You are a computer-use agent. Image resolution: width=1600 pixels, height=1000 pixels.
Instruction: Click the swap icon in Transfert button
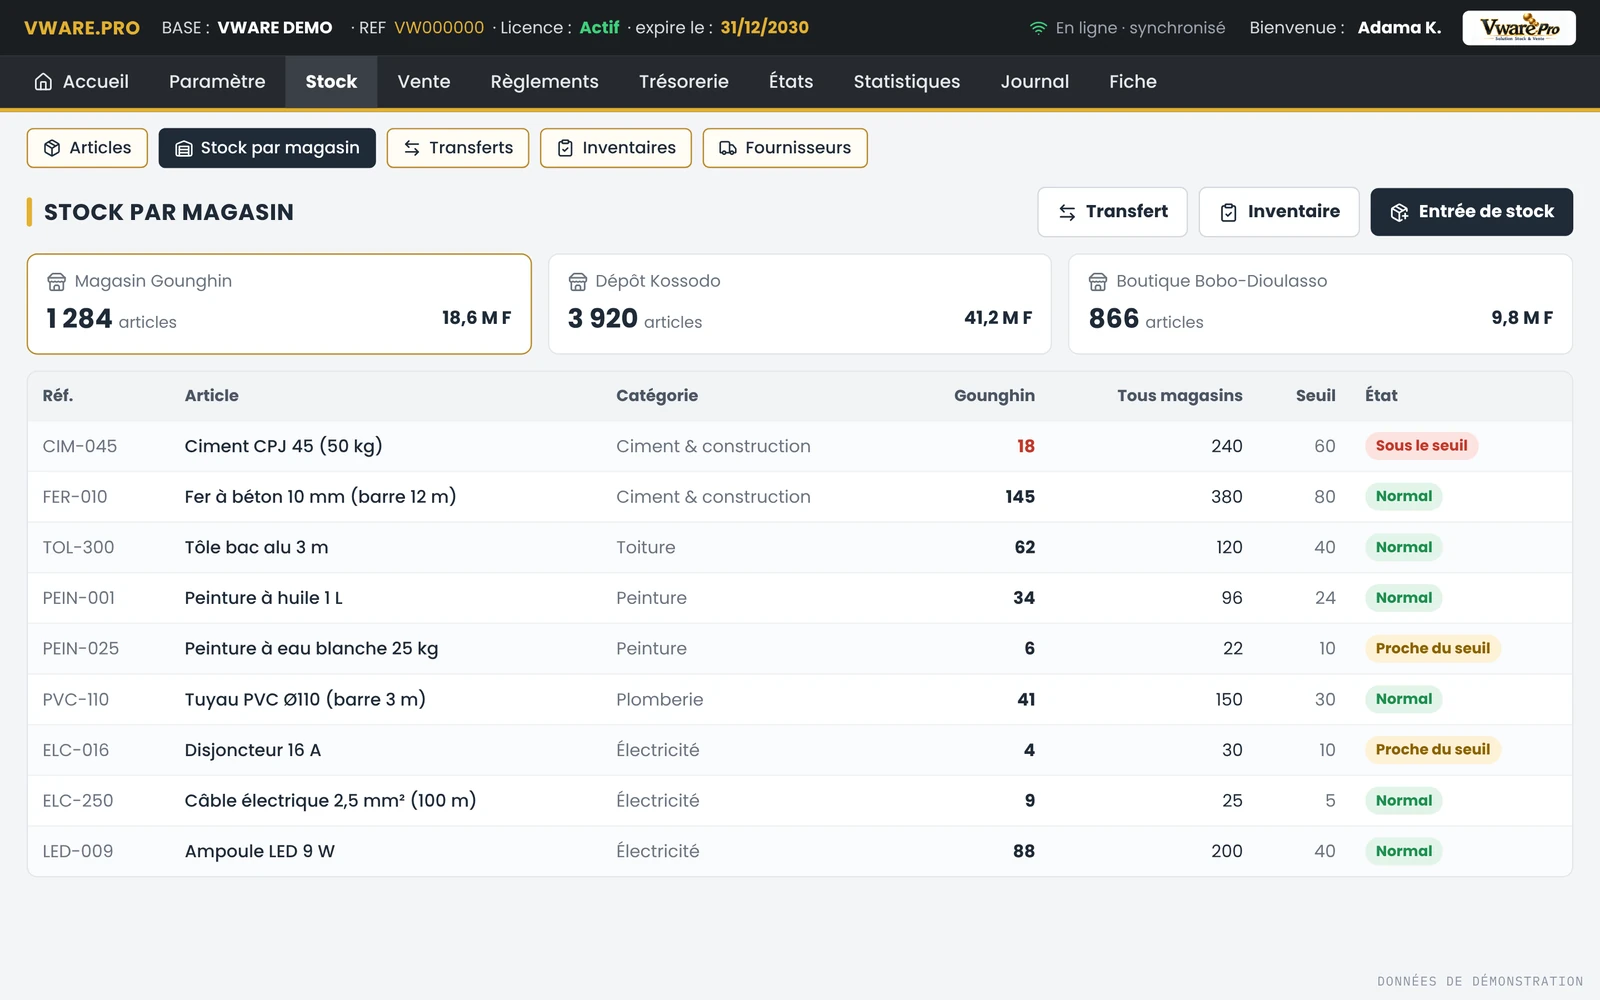point(1067,212)
